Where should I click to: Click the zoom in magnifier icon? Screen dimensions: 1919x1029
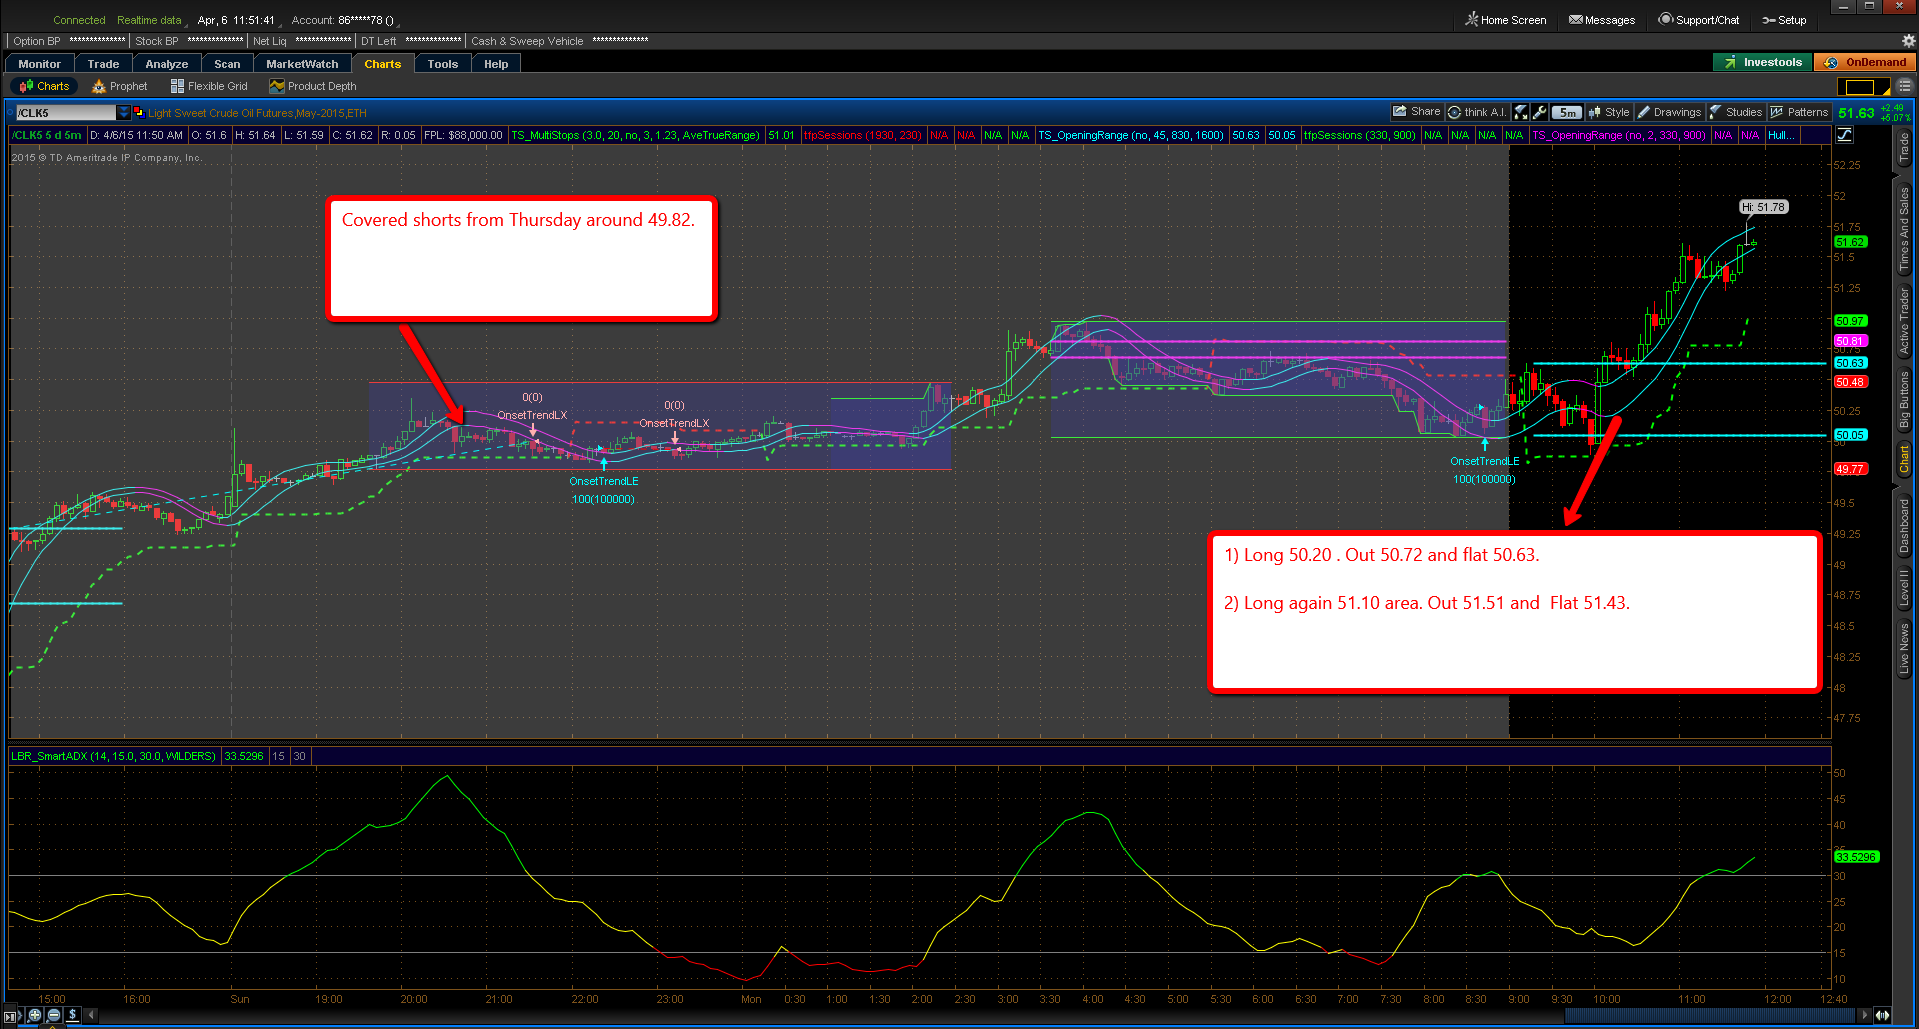point(35,1015)
